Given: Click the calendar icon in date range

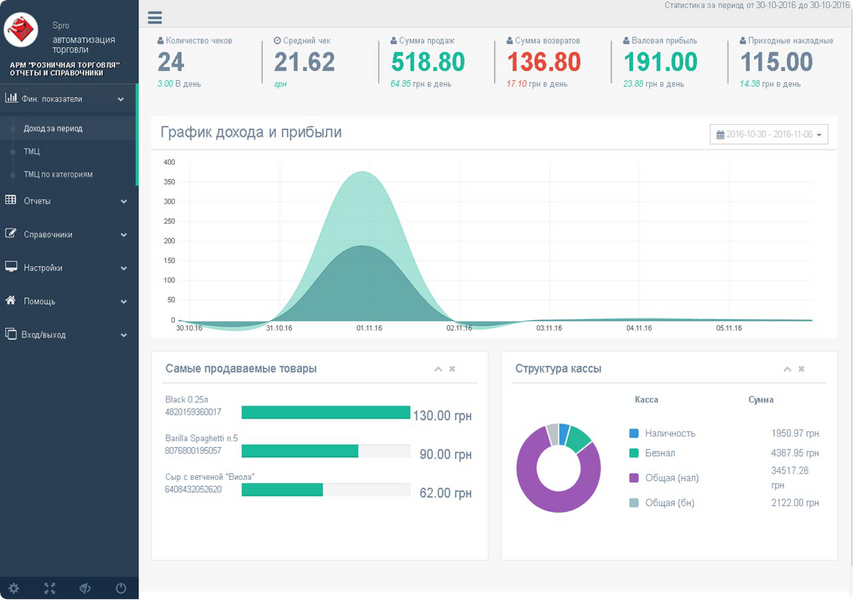Looking at the screenshot, I should (x=720, y=134).
